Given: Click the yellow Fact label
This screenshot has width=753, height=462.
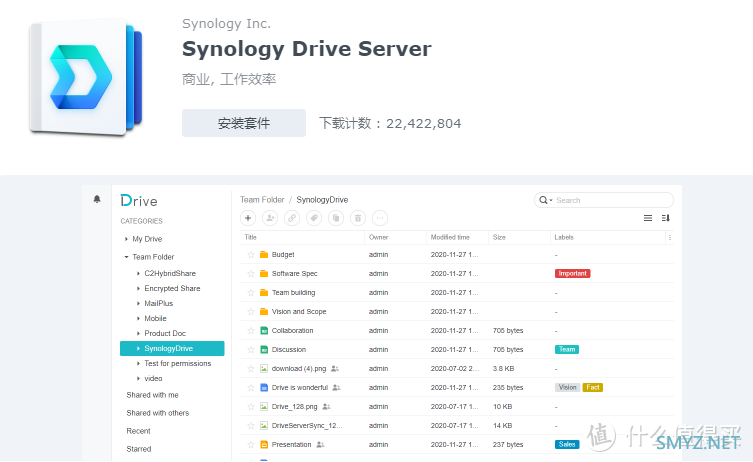Looking at the screenshot, I should pyautogui.click(x=593, y=388).
